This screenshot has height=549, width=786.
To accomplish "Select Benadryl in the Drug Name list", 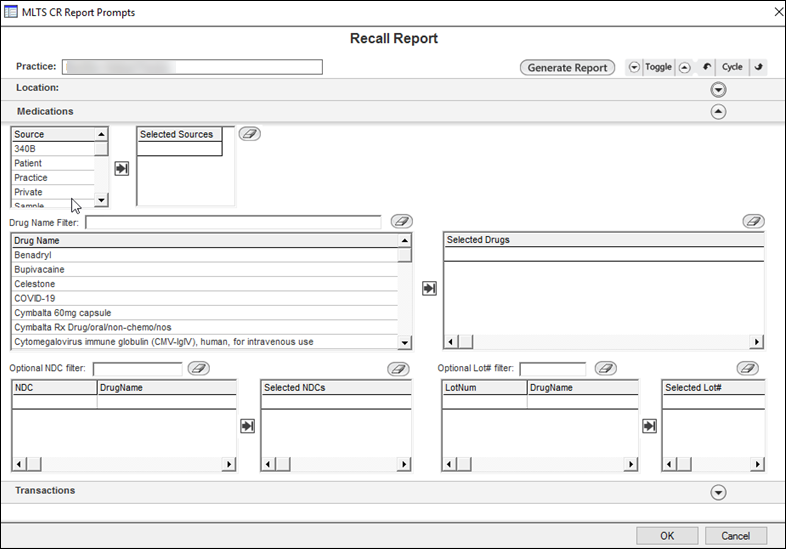I will [x=205, y=255].
